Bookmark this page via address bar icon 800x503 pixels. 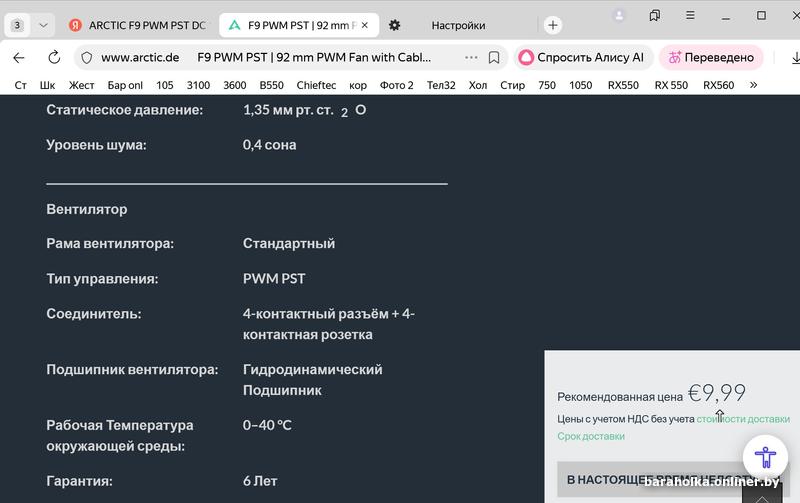(494, 58)
